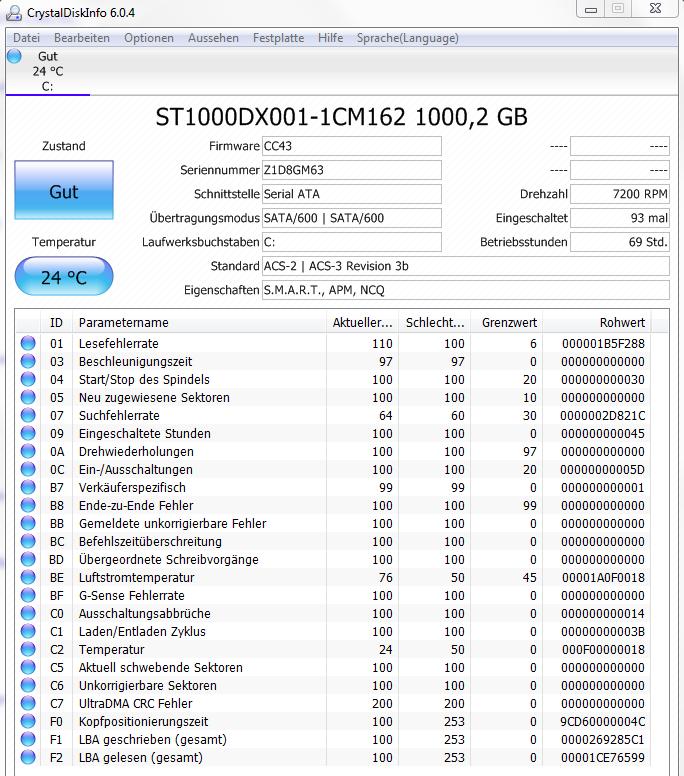Click raw value 00001A0F0018
Viewport: 684px width, 776px height.
pyautogui.click(x=603, y=578)
